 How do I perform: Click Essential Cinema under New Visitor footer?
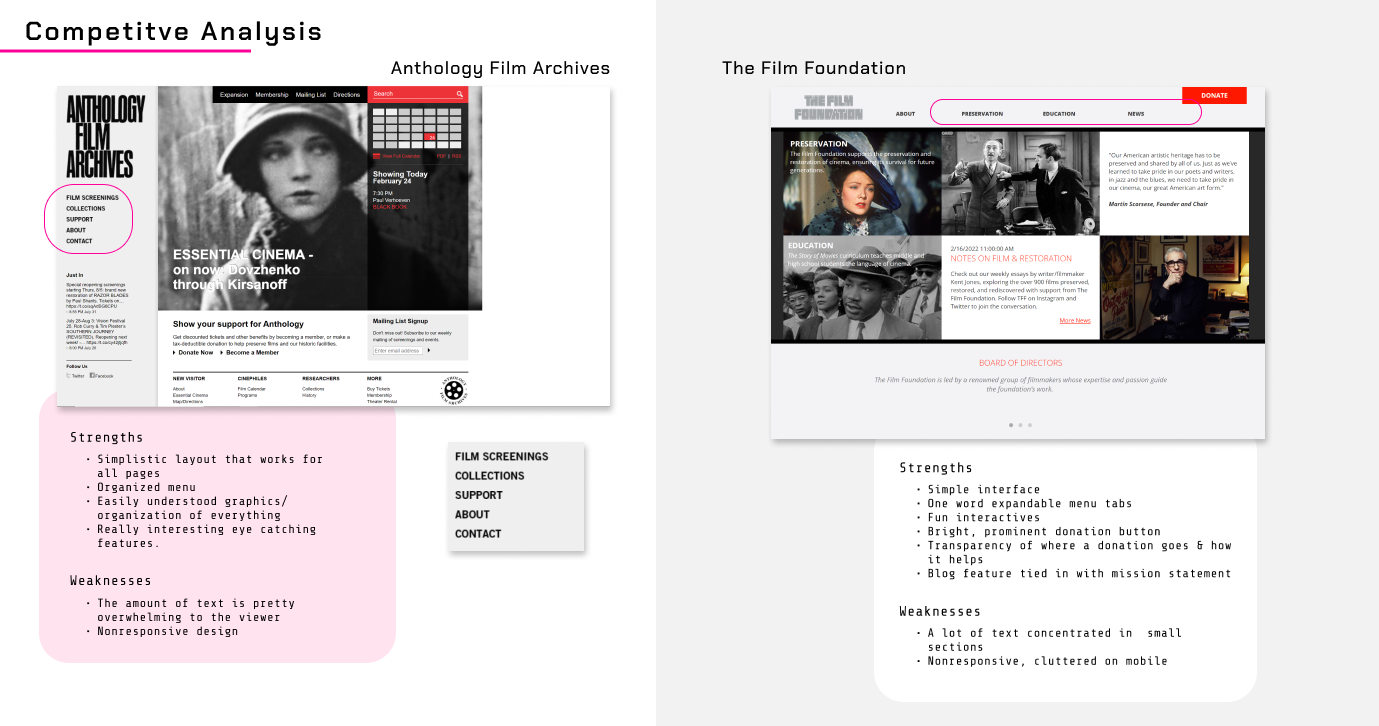191,396
